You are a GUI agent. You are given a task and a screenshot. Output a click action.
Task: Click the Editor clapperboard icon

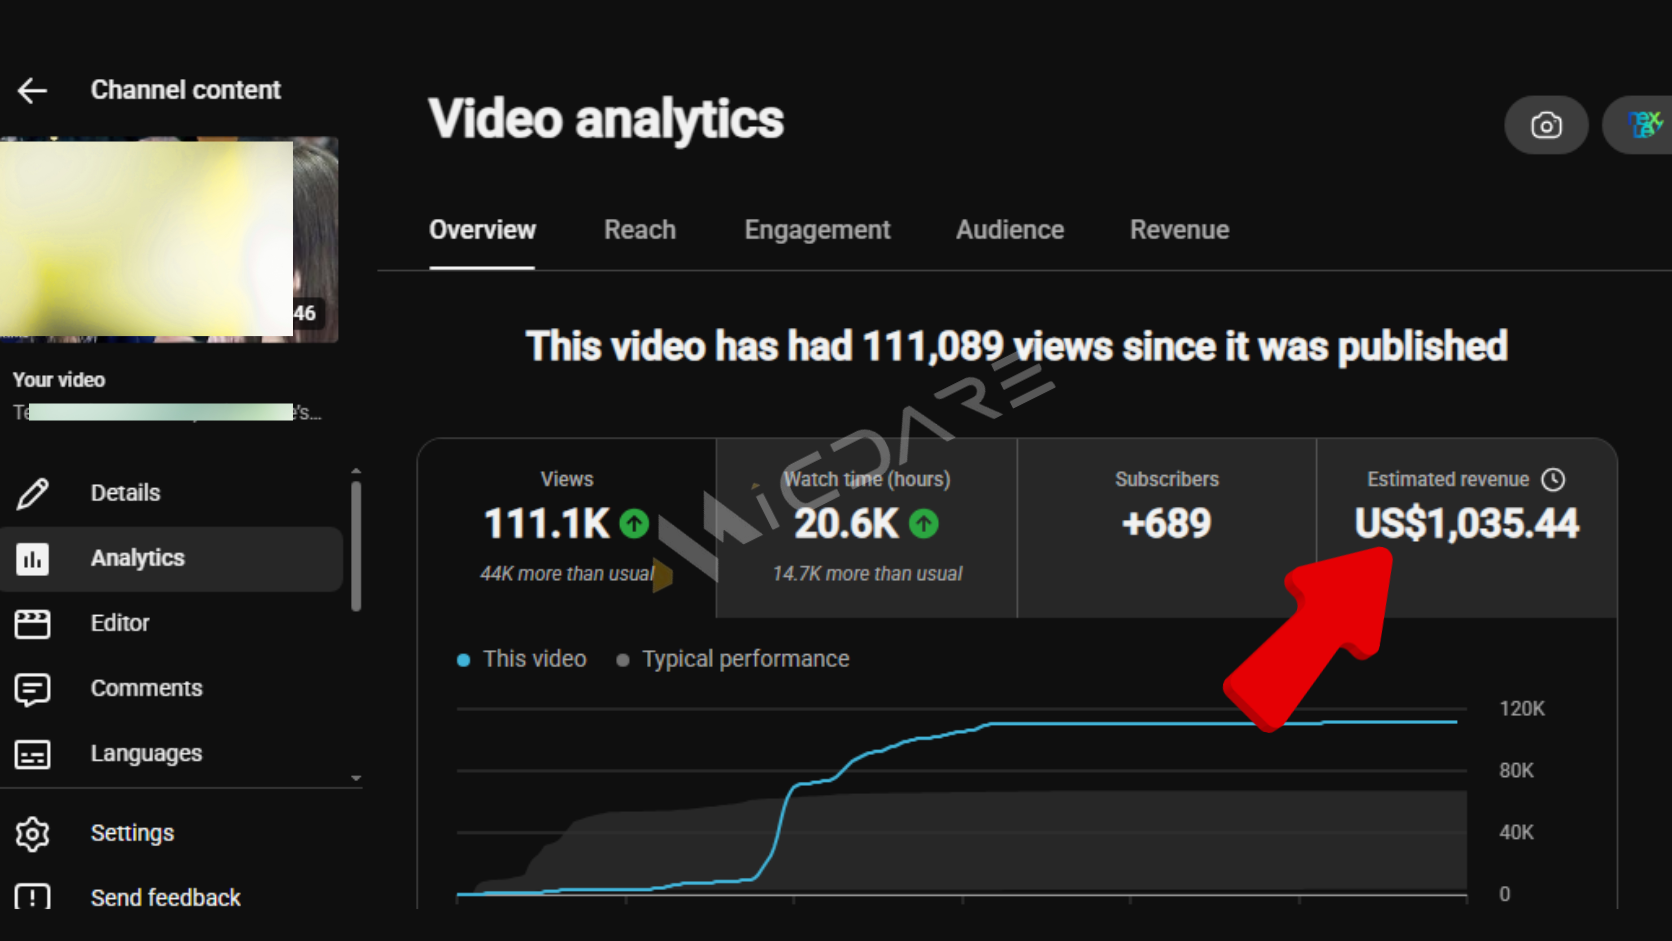click(x=32, y=623)
